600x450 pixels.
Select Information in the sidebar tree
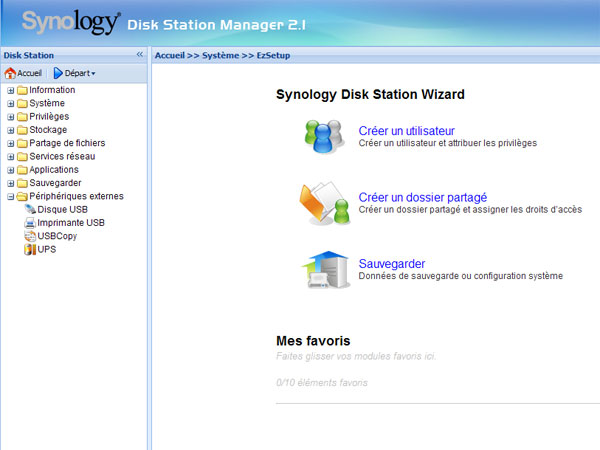point(52,90)
